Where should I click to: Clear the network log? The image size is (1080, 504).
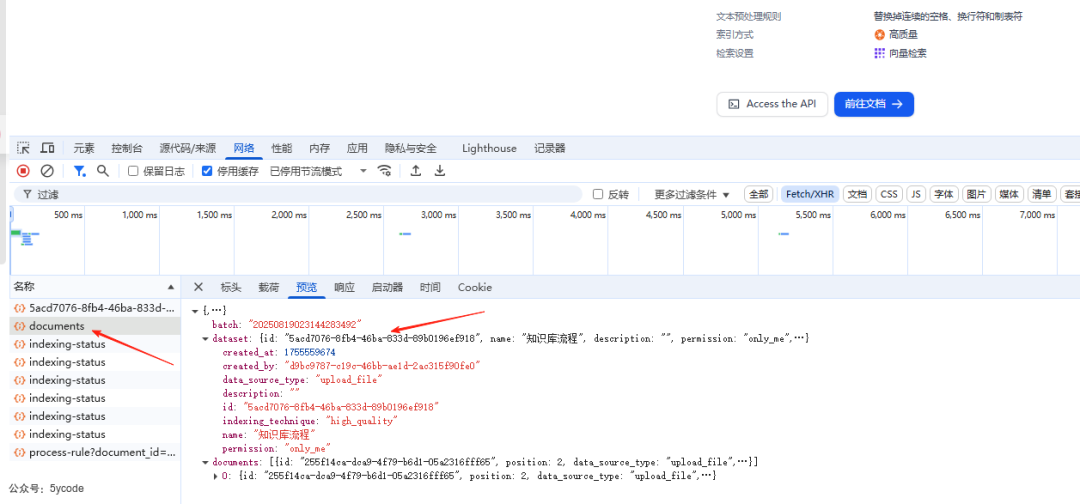(47, 171)
